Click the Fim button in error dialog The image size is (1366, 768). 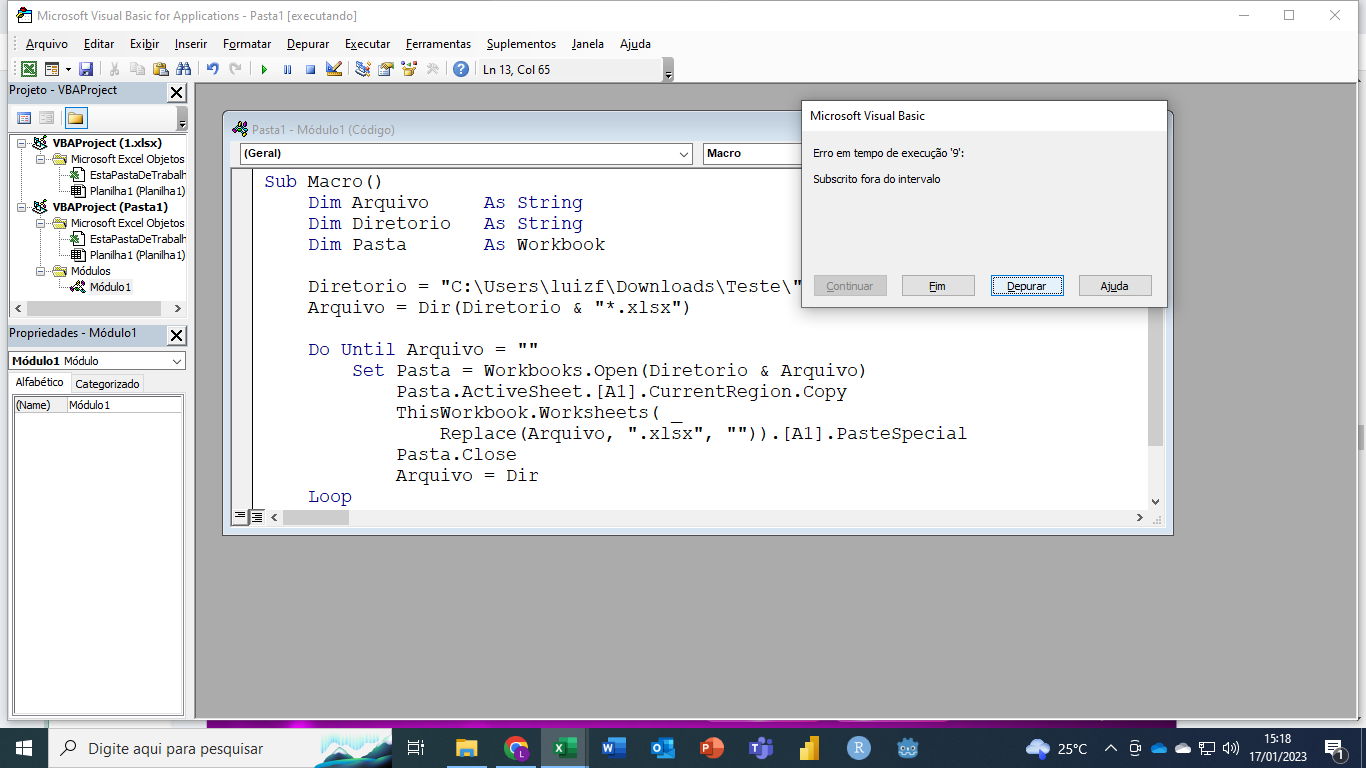click(938, 286)
